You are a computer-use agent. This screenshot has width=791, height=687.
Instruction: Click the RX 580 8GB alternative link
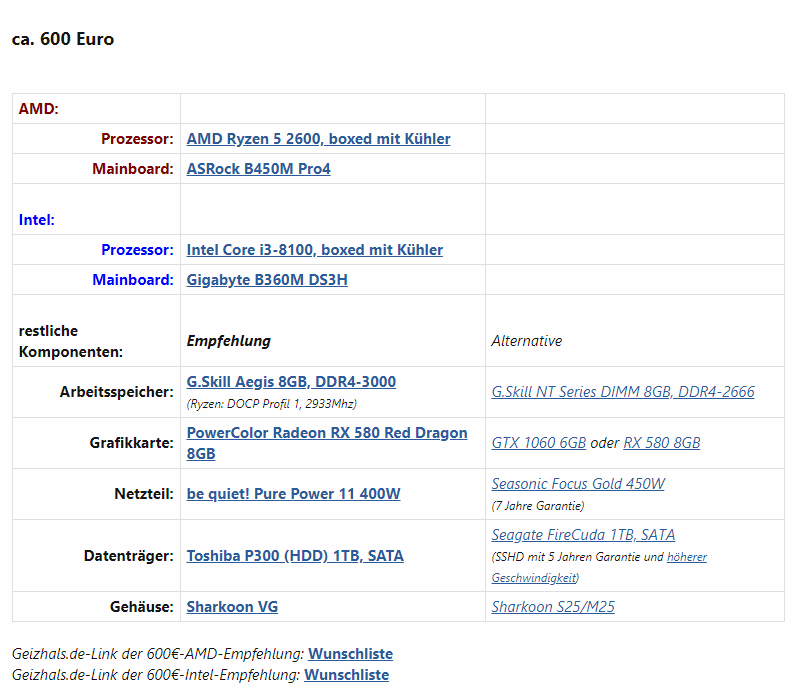tap(662, 443)
